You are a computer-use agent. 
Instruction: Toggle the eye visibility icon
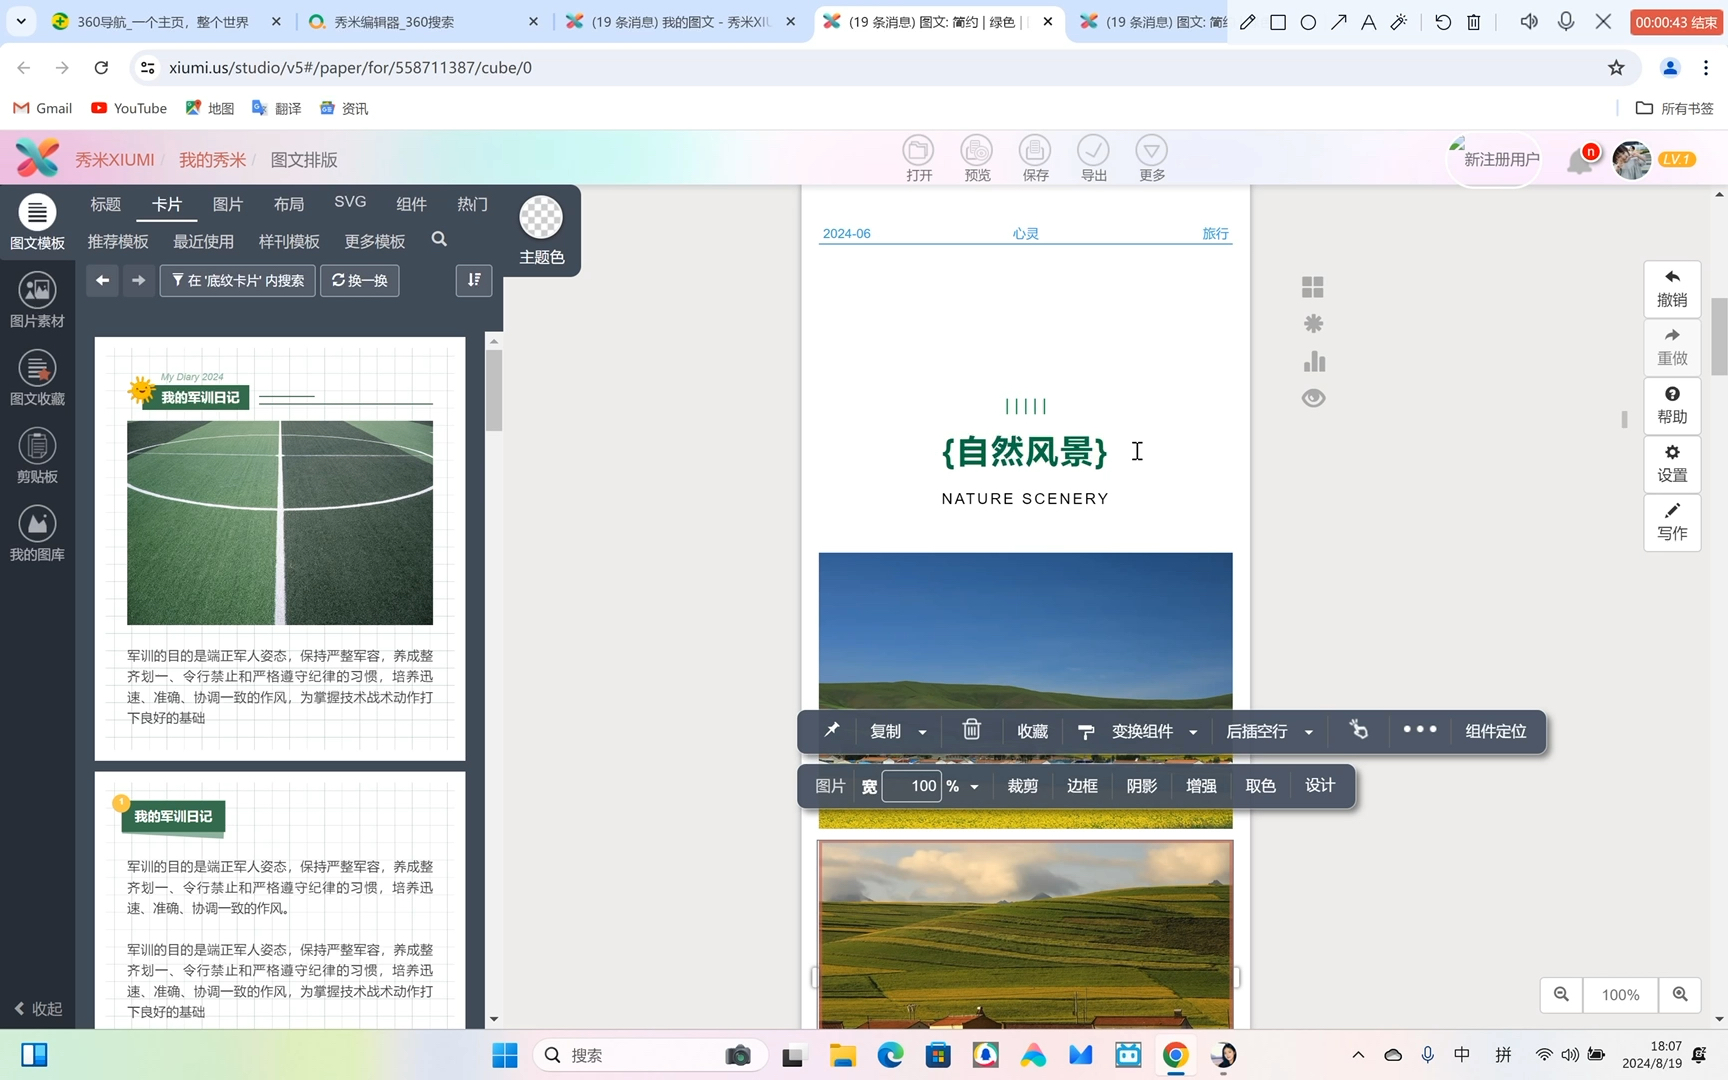click(x=1313, y=398)
